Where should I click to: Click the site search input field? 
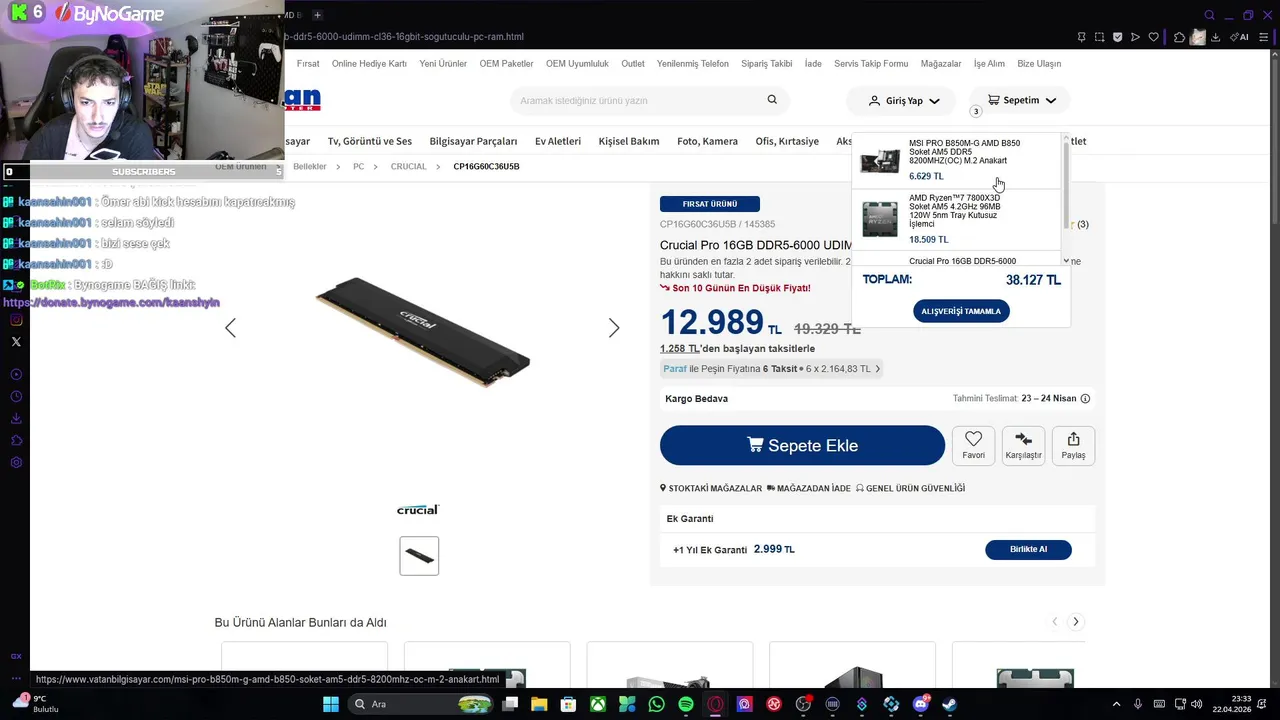[640, 100]
